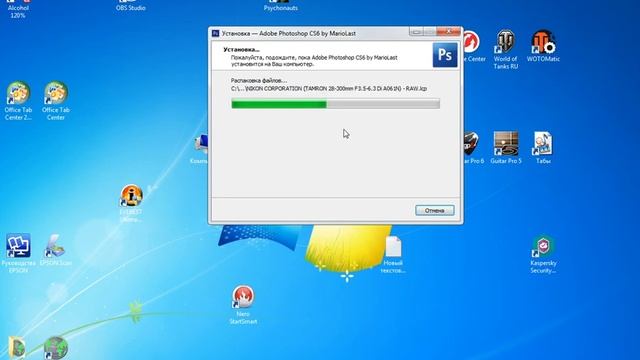Select the globe network icon at desktop bottom
640x360 pixels.
pyautogui.click(x=56, y=348)
